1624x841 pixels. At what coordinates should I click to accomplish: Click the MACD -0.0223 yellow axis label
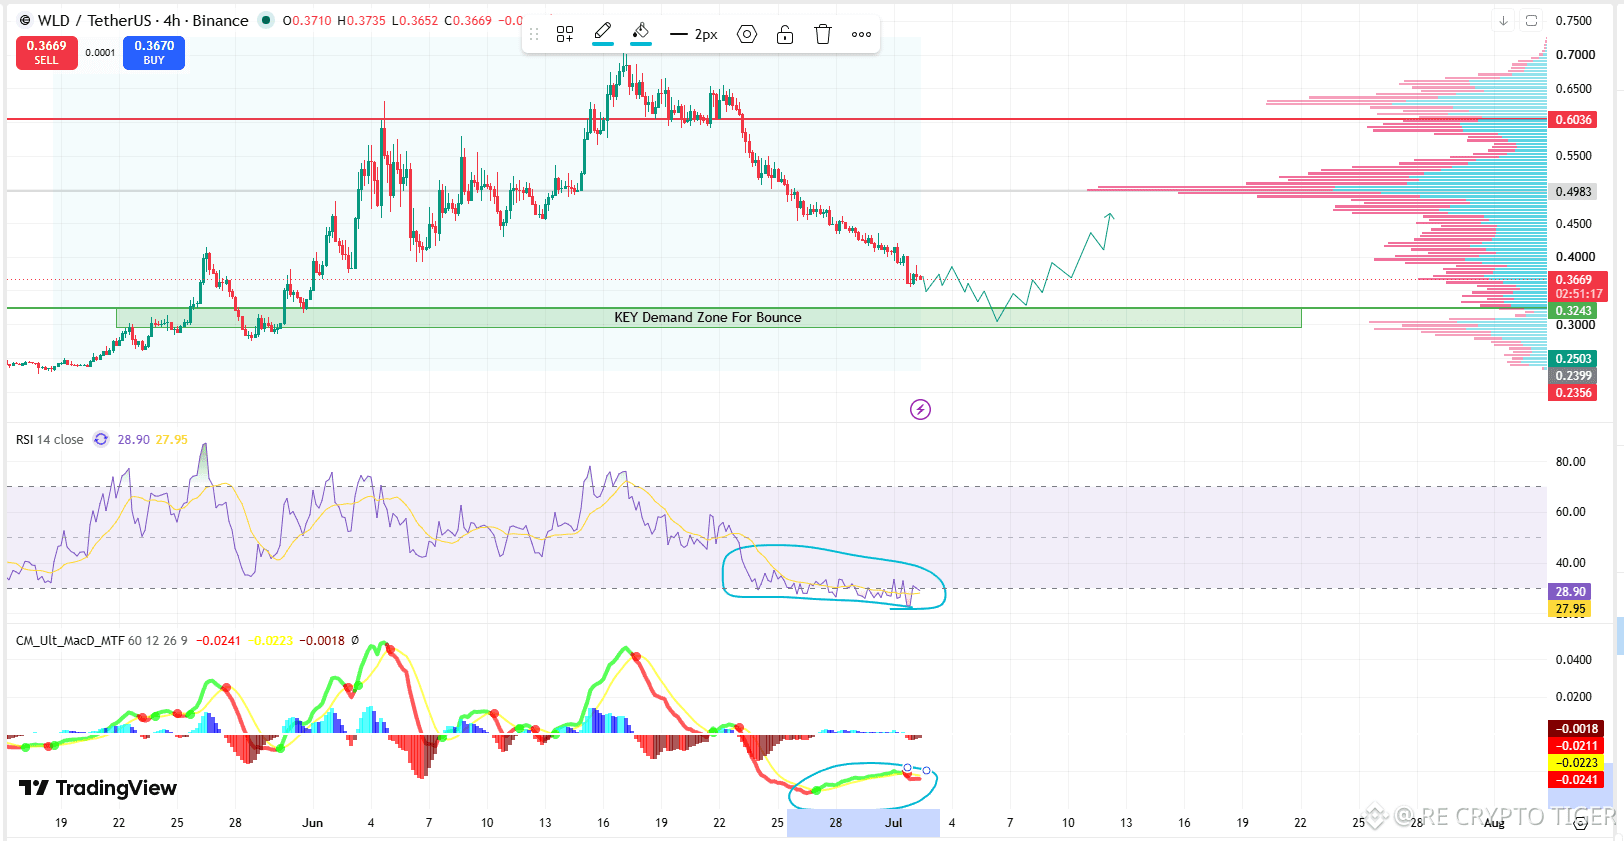(x=1577, y=763)
